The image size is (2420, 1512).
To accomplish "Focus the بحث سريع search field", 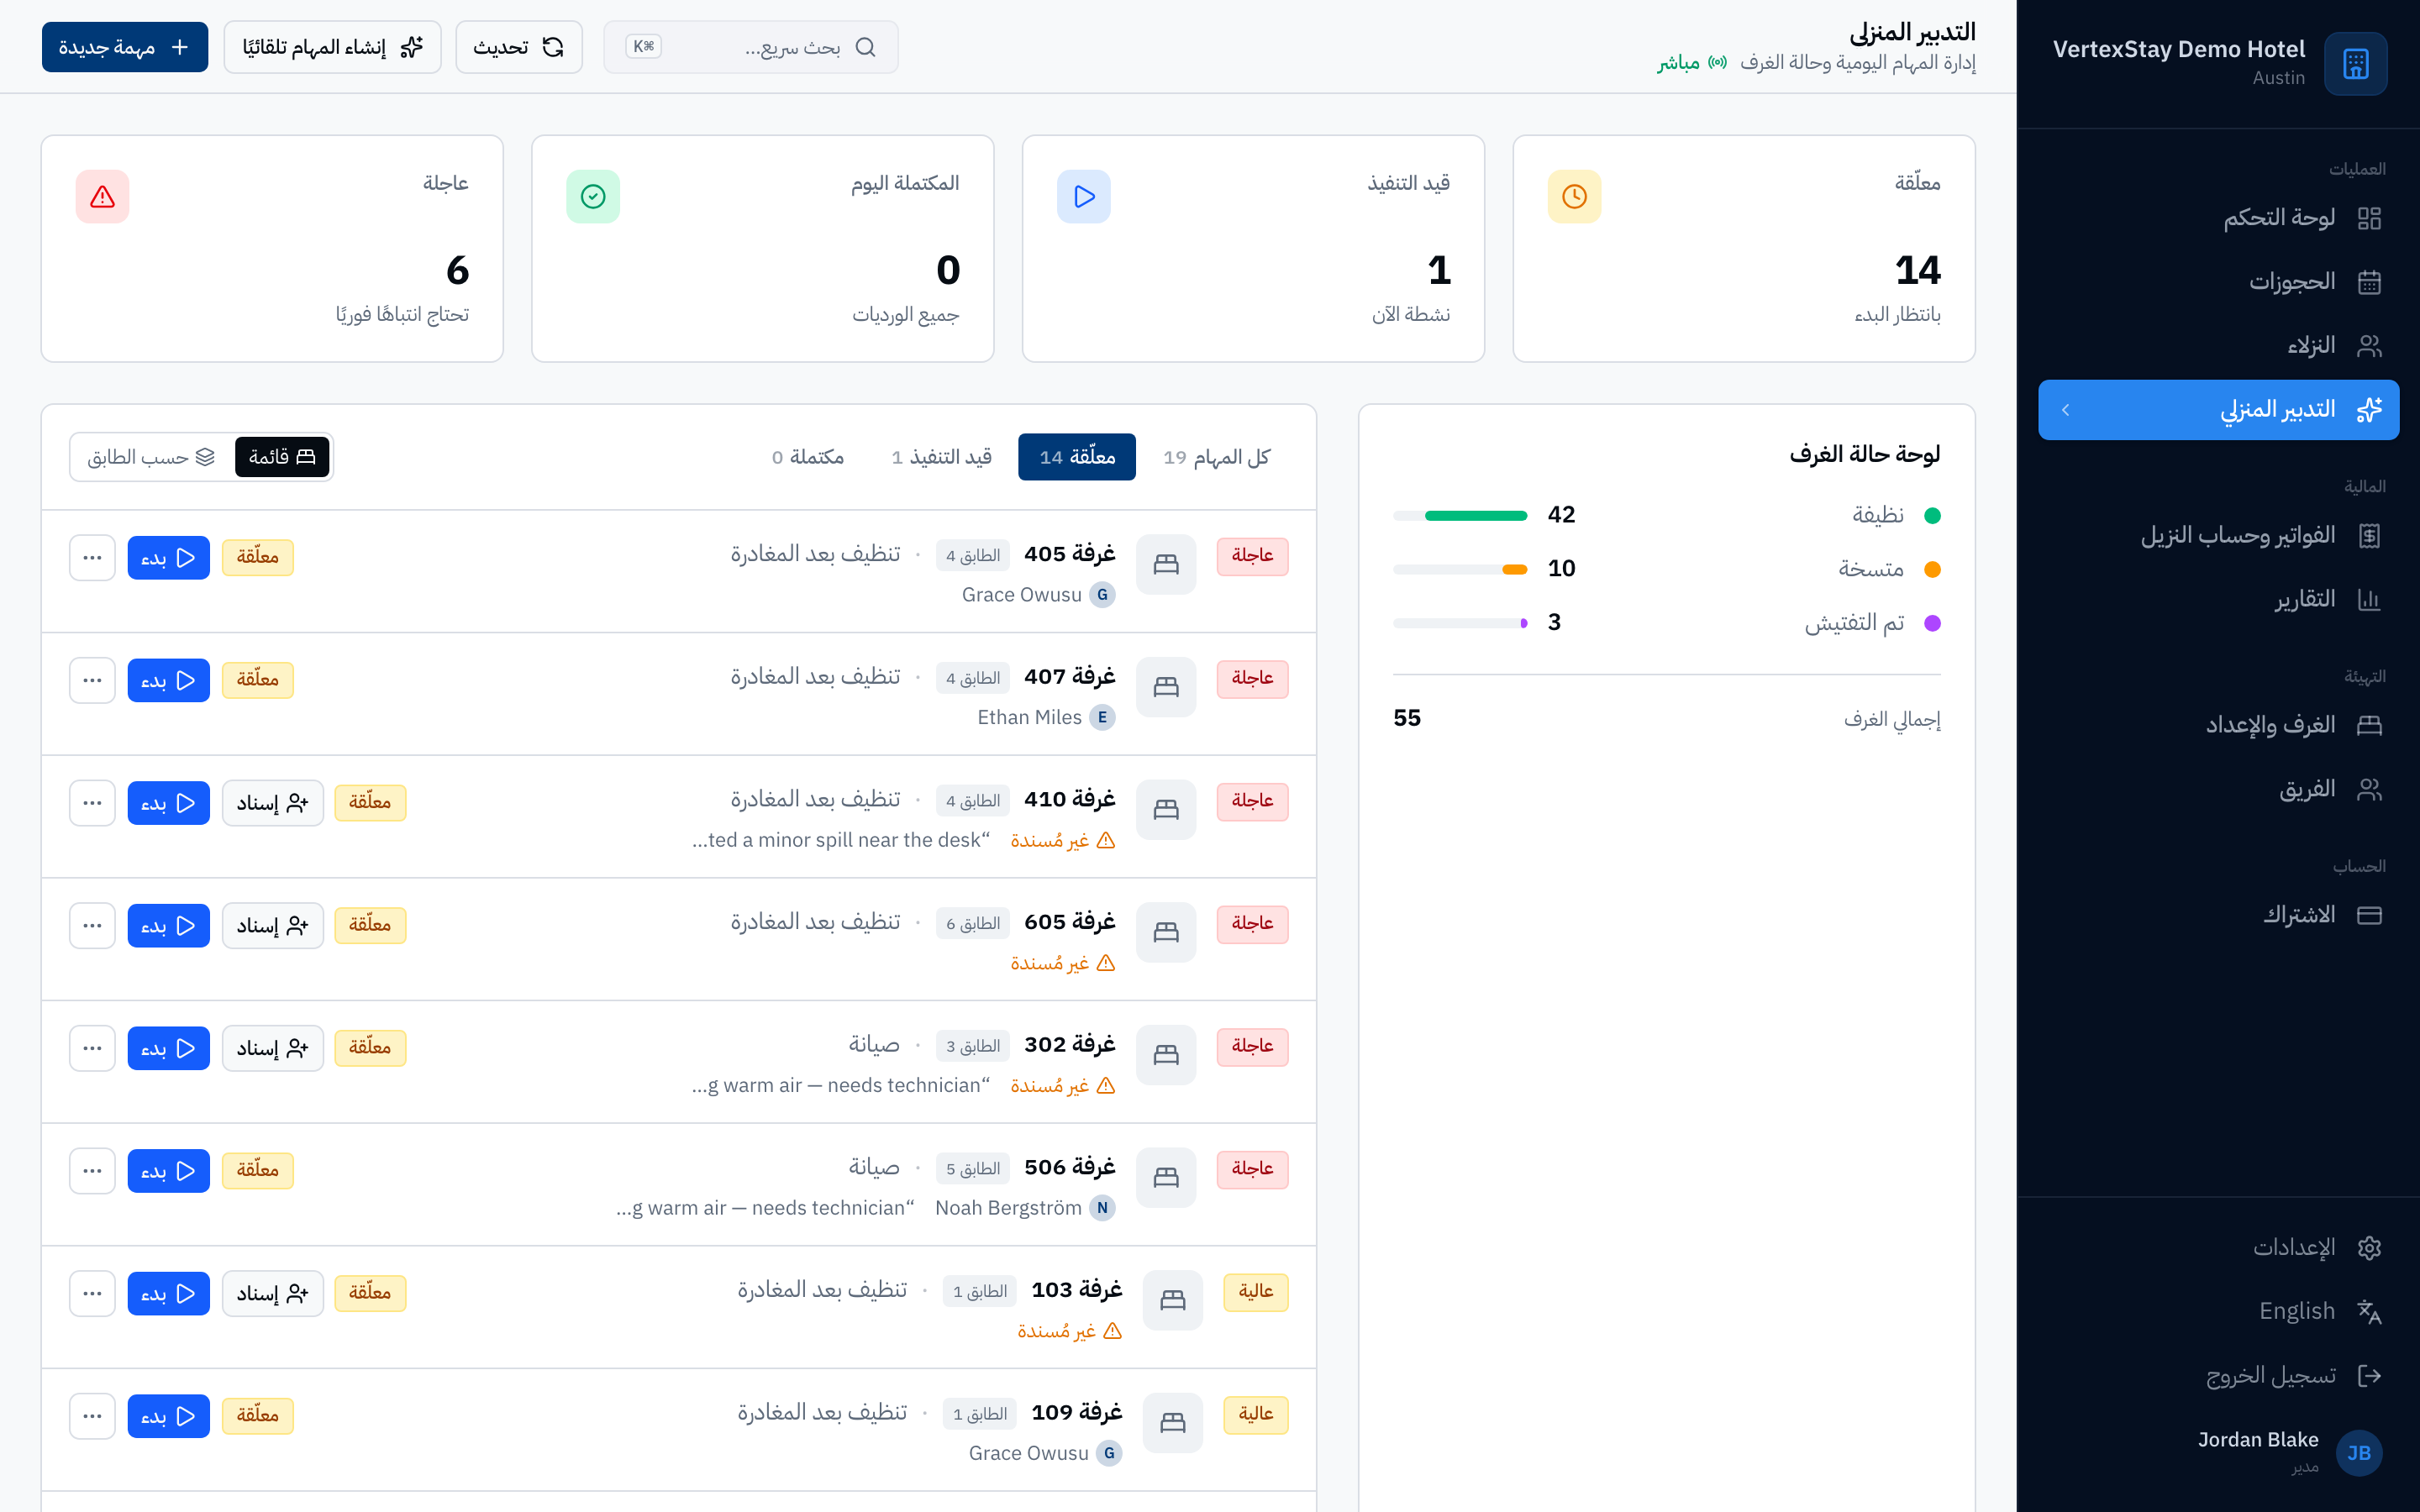I will pos(751,47).
